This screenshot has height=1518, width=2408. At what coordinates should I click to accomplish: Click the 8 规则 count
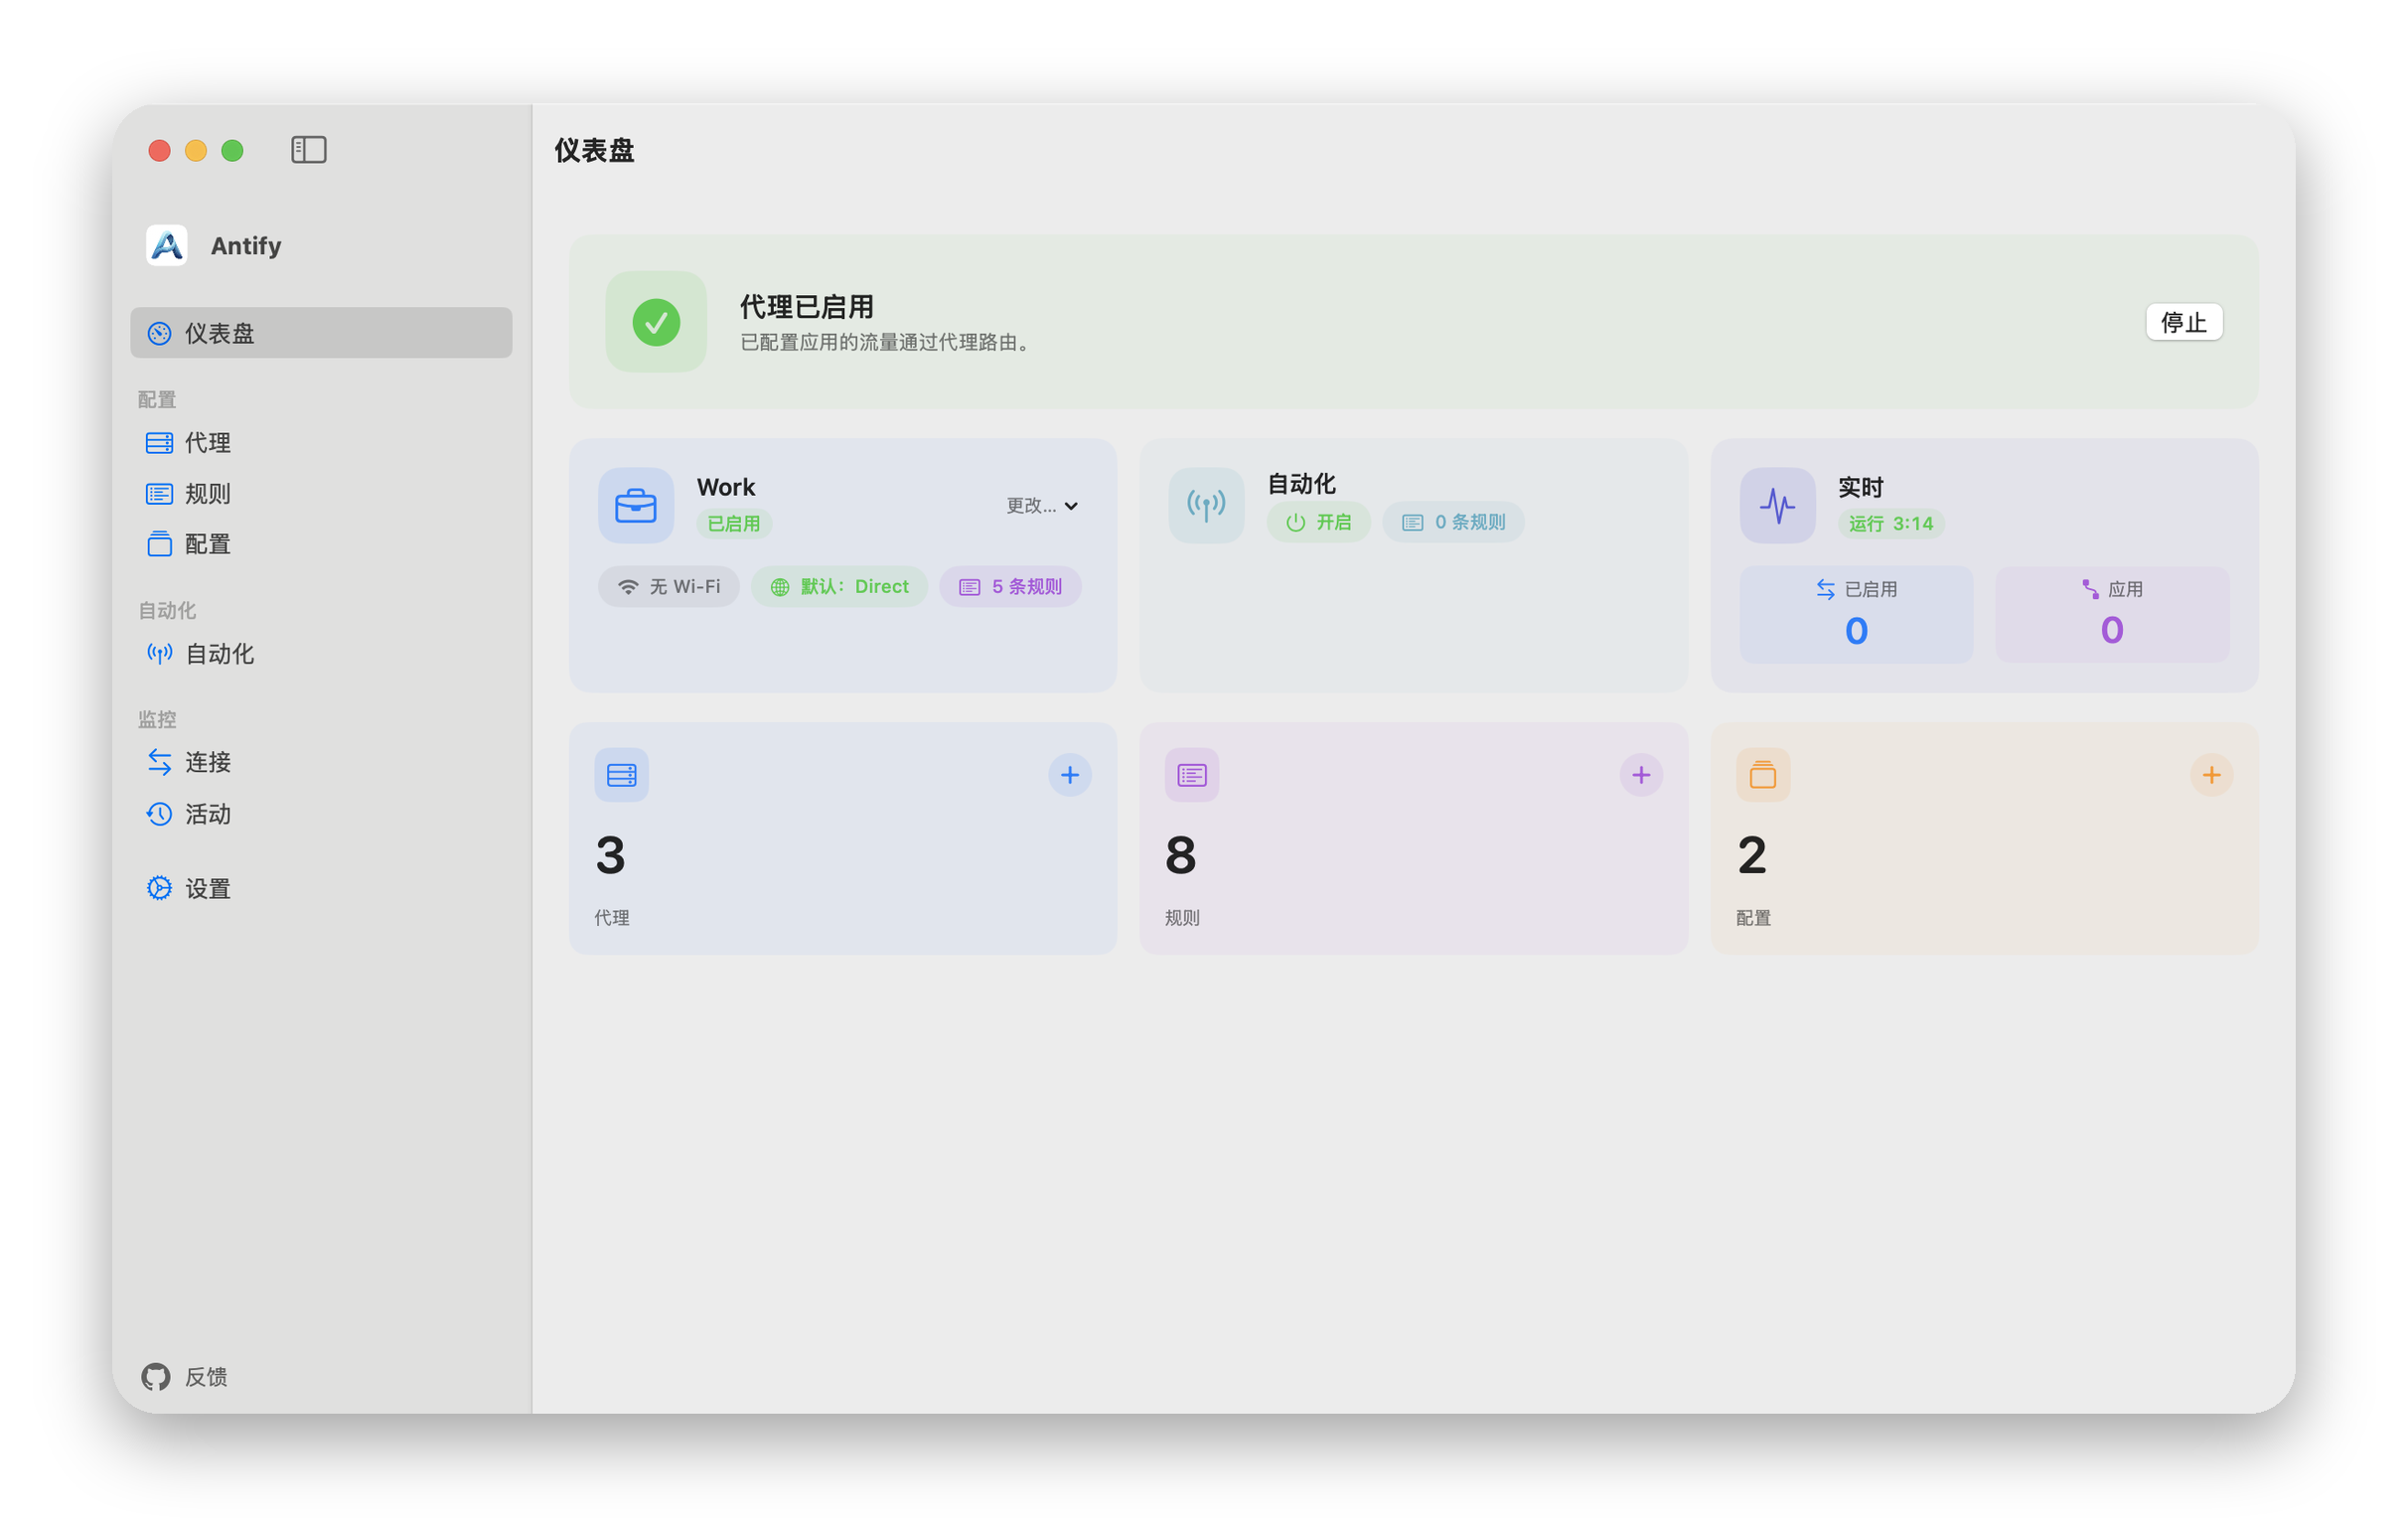point(1181,856)
